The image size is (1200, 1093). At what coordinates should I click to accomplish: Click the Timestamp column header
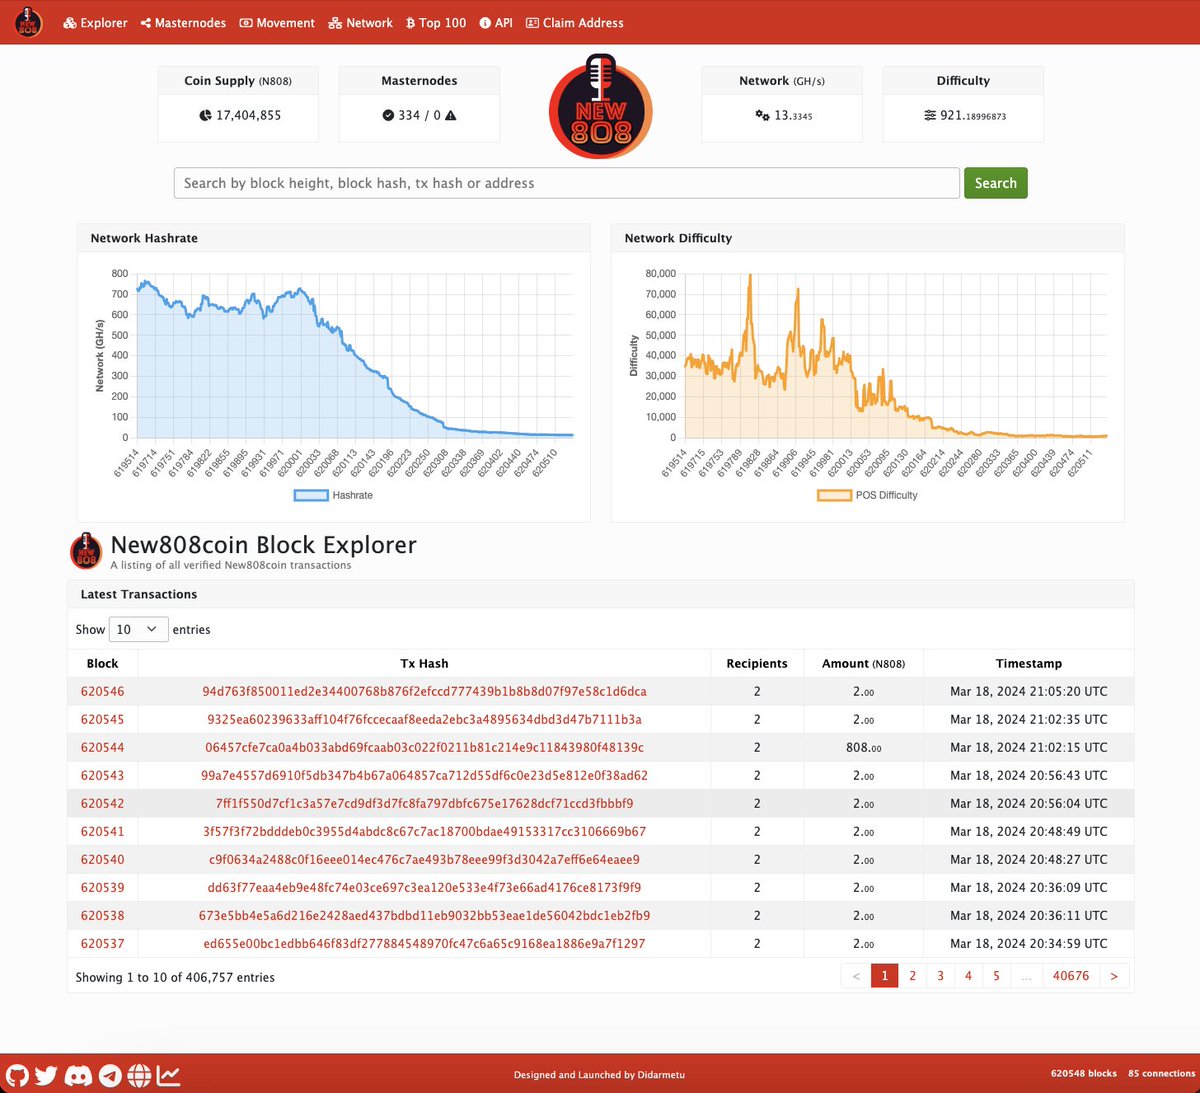1029,663
